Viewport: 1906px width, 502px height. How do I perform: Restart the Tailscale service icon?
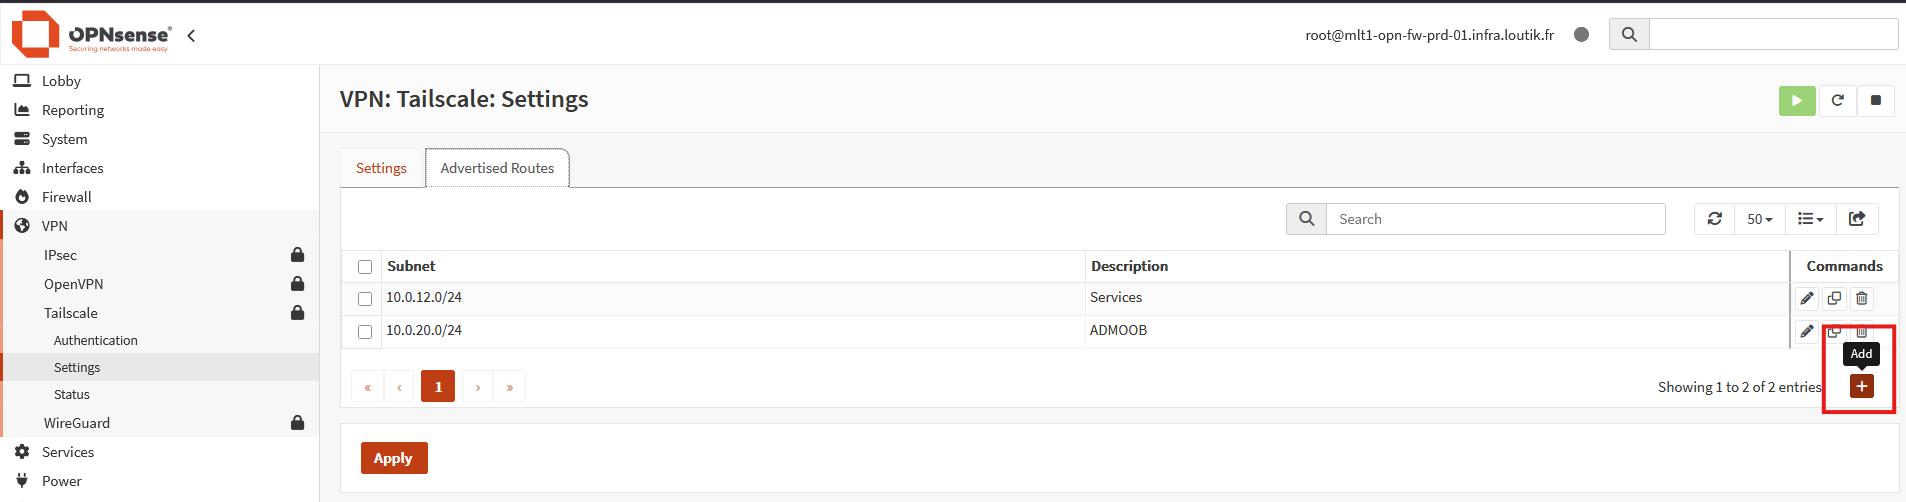click(x=1837, y=100)
